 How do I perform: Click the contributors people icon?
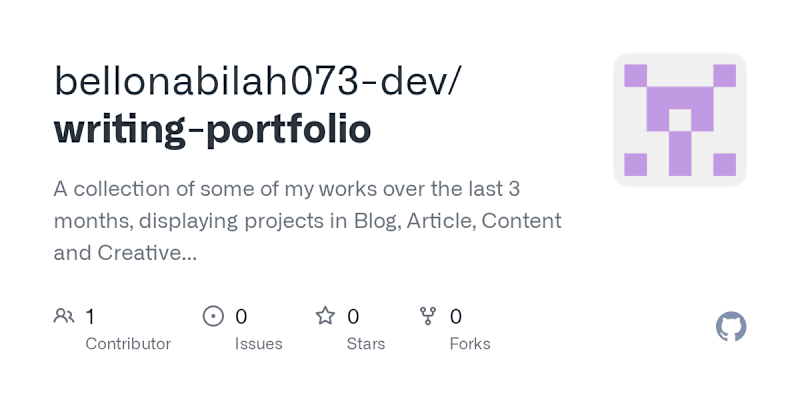click(64, 316)
